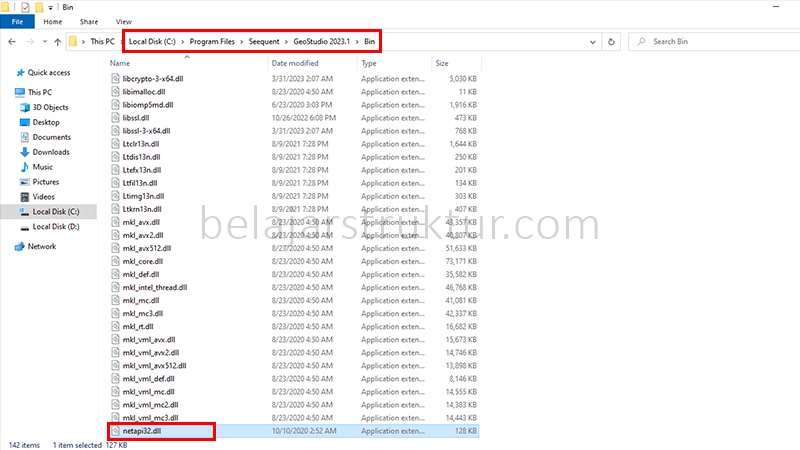Expand the address bar history dropdown
This screenshot has height=450, width=800.
592,42
